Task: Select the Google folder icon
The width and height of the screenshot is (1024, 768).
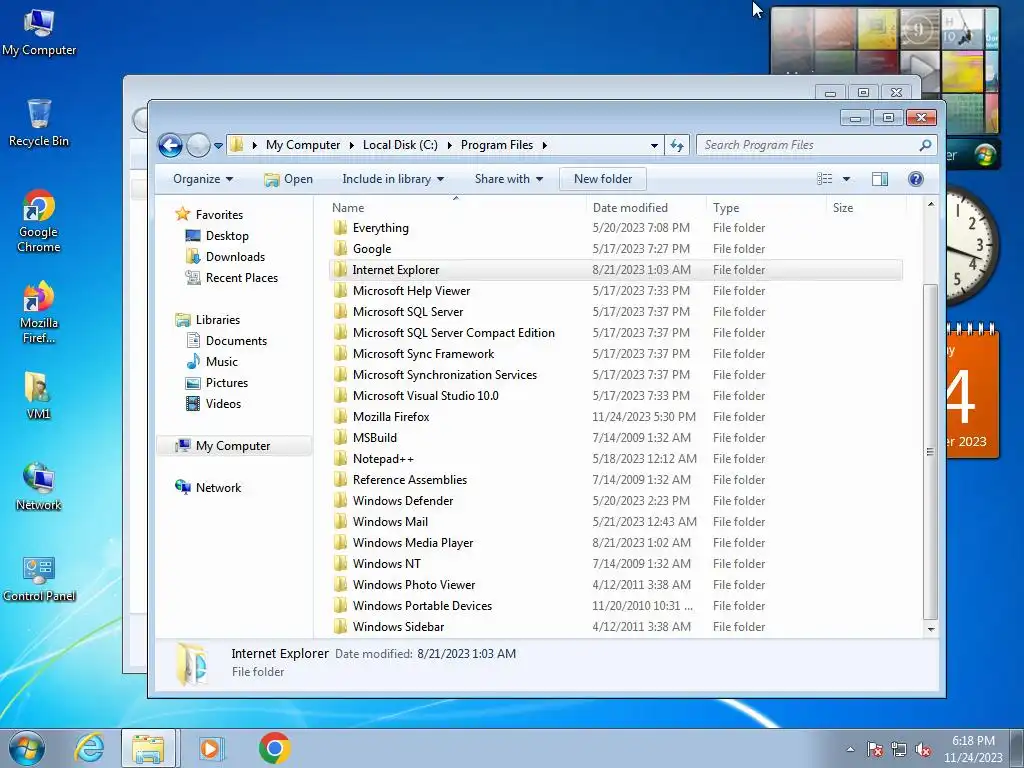Action: pos(340,248)
